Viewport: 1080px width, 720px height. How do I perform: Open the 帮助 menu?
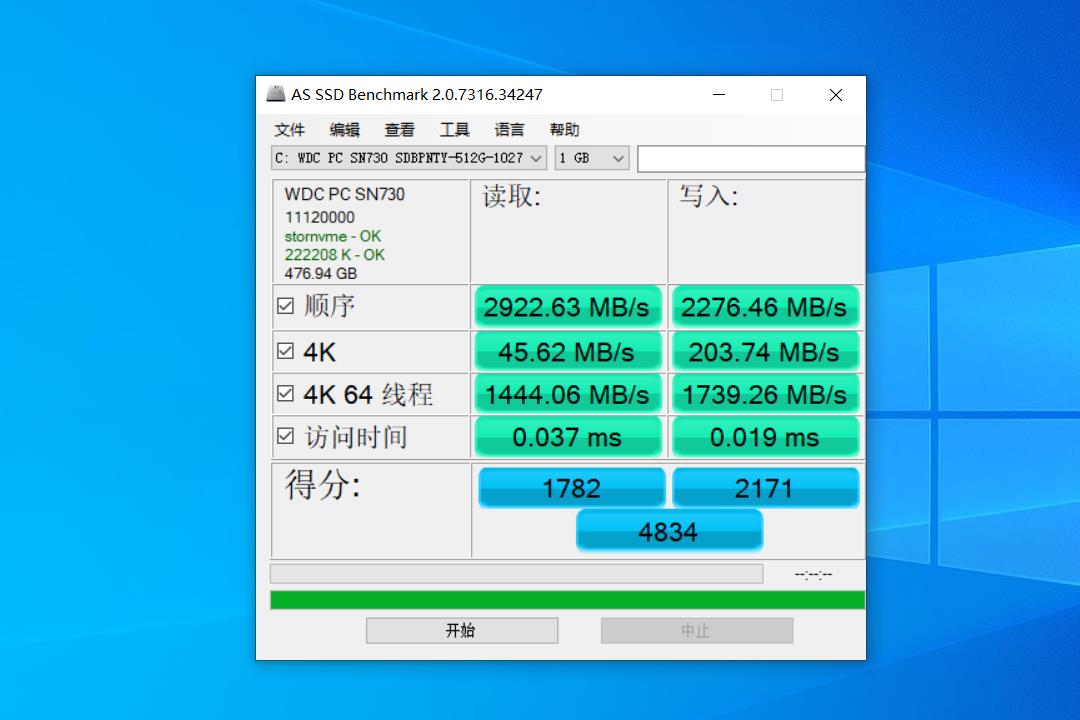tap(564, 129)
